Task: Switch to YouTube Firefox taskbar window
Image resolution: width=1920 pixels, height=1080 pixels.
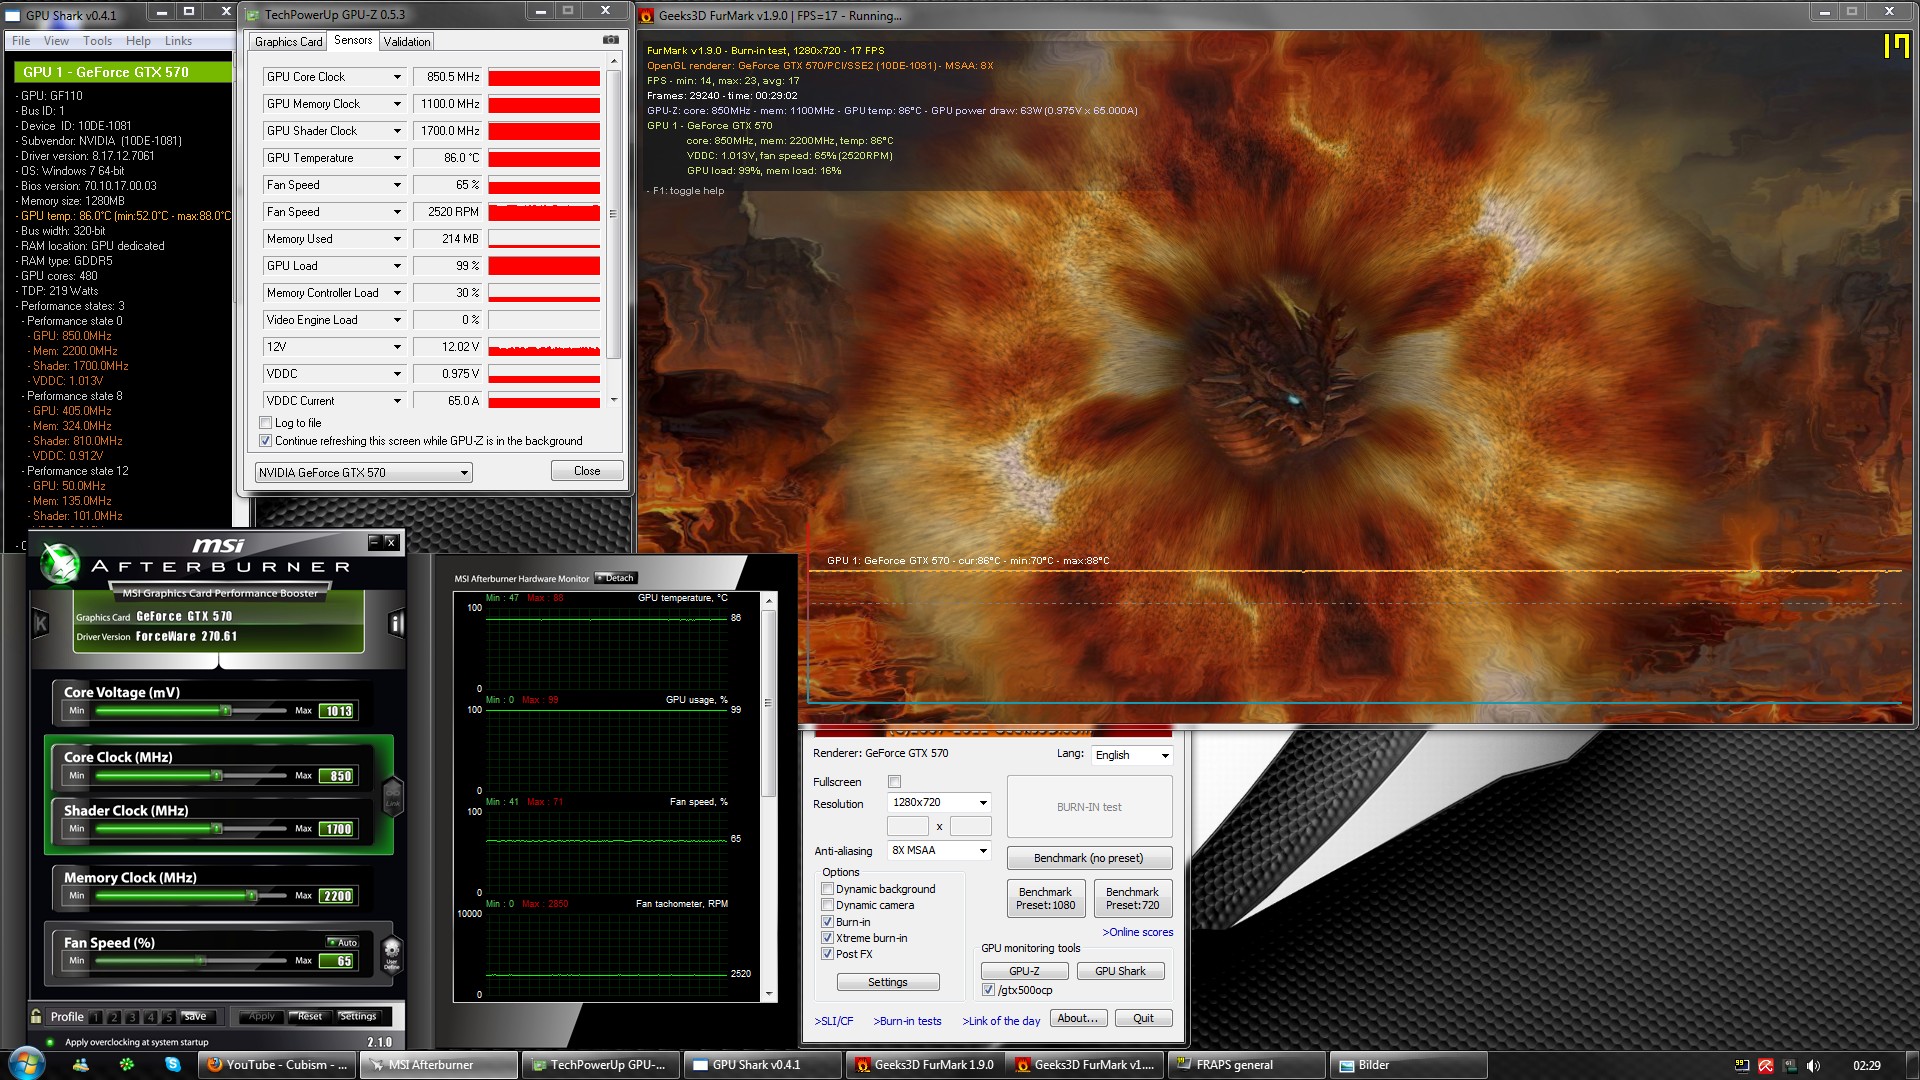Action: (x=276, y=1065)
